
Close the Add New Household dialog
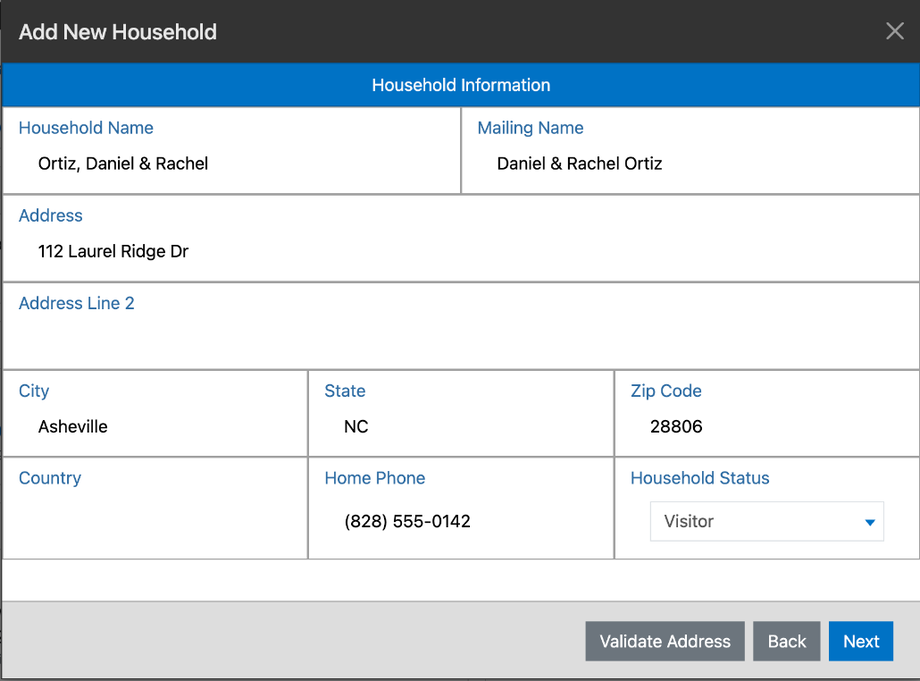tap(894, 31)
